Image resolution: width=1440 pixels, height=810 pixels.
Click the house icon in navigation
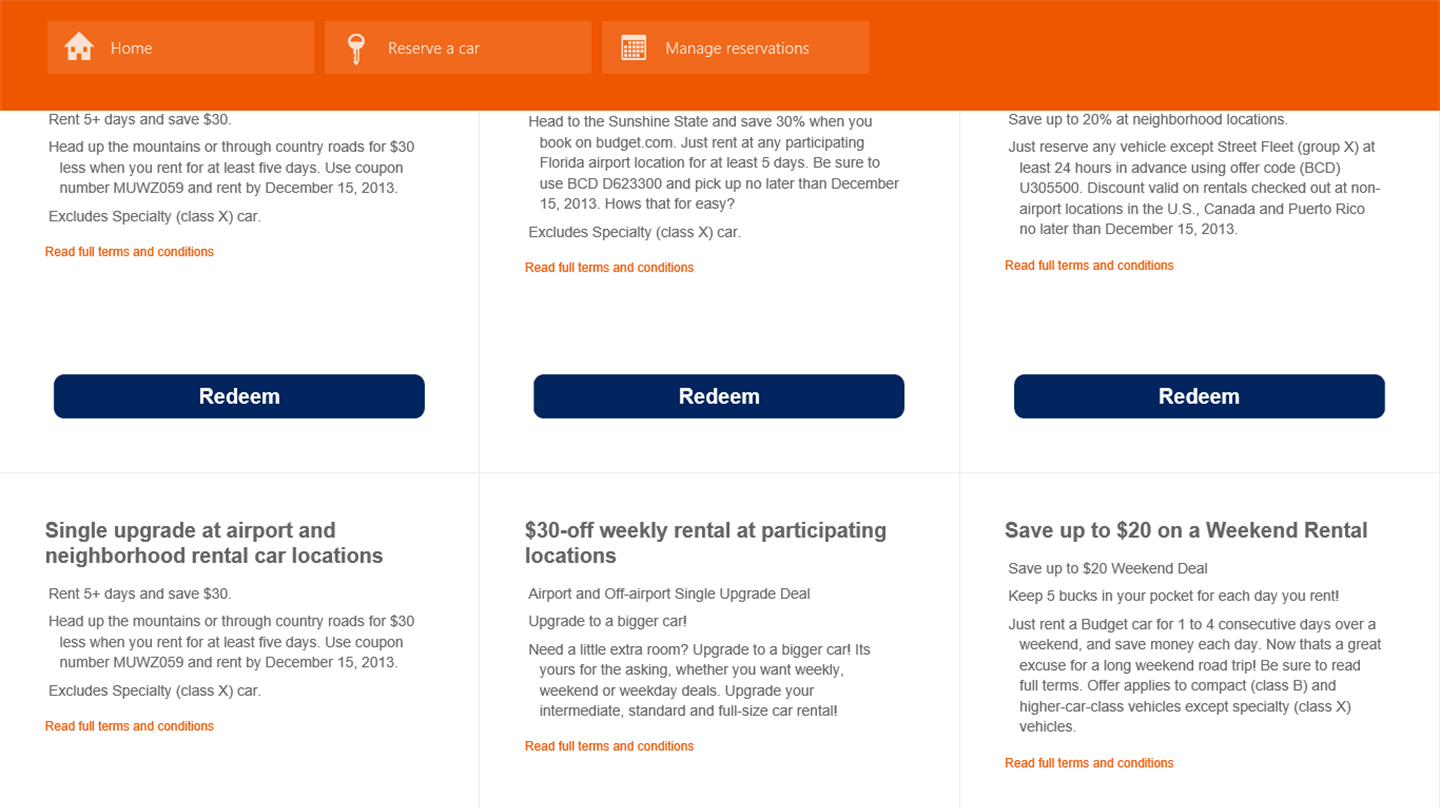point(79,47)
